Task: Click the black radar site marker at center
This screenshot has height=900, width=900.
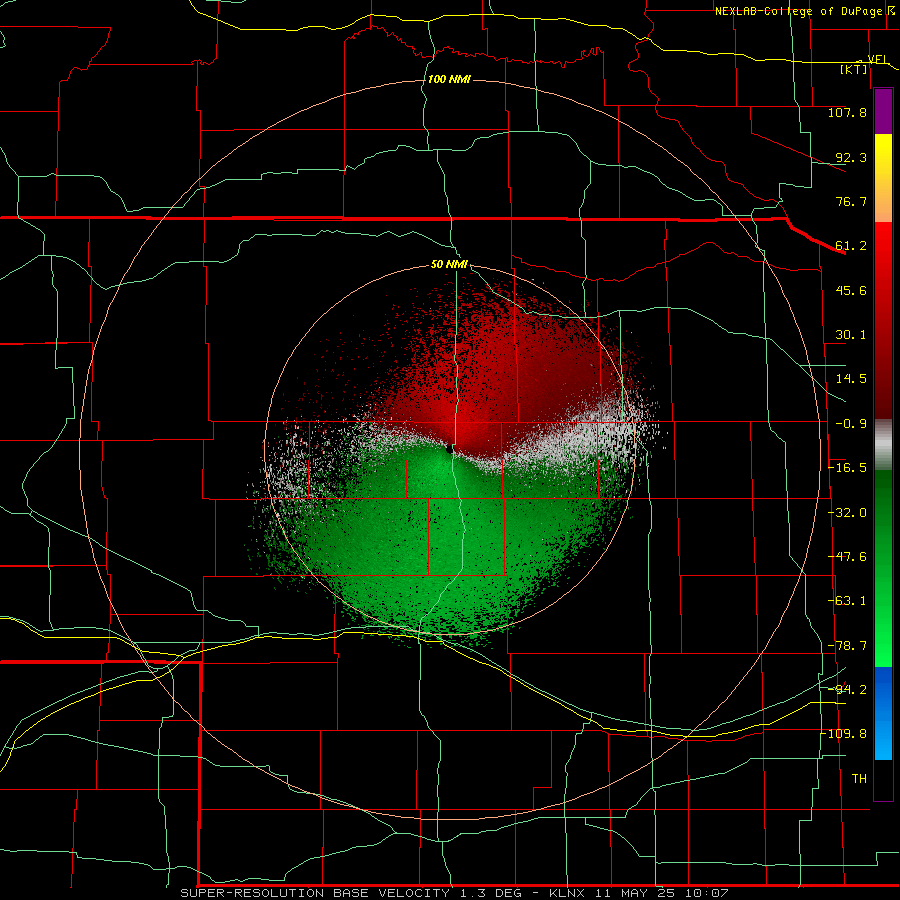Action: [449, 449]
